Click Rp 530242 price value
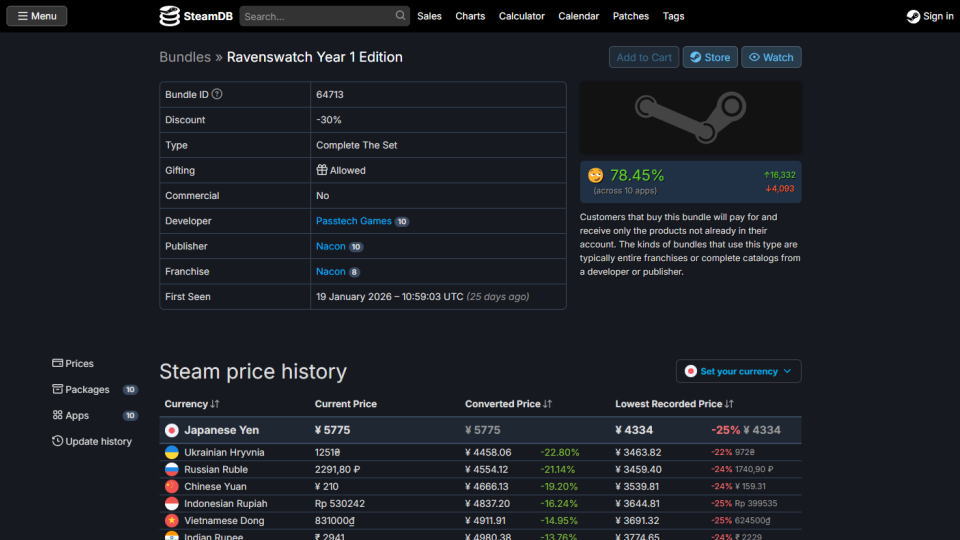The height and width of the screenshot is (540, 960). pos(340,504)
